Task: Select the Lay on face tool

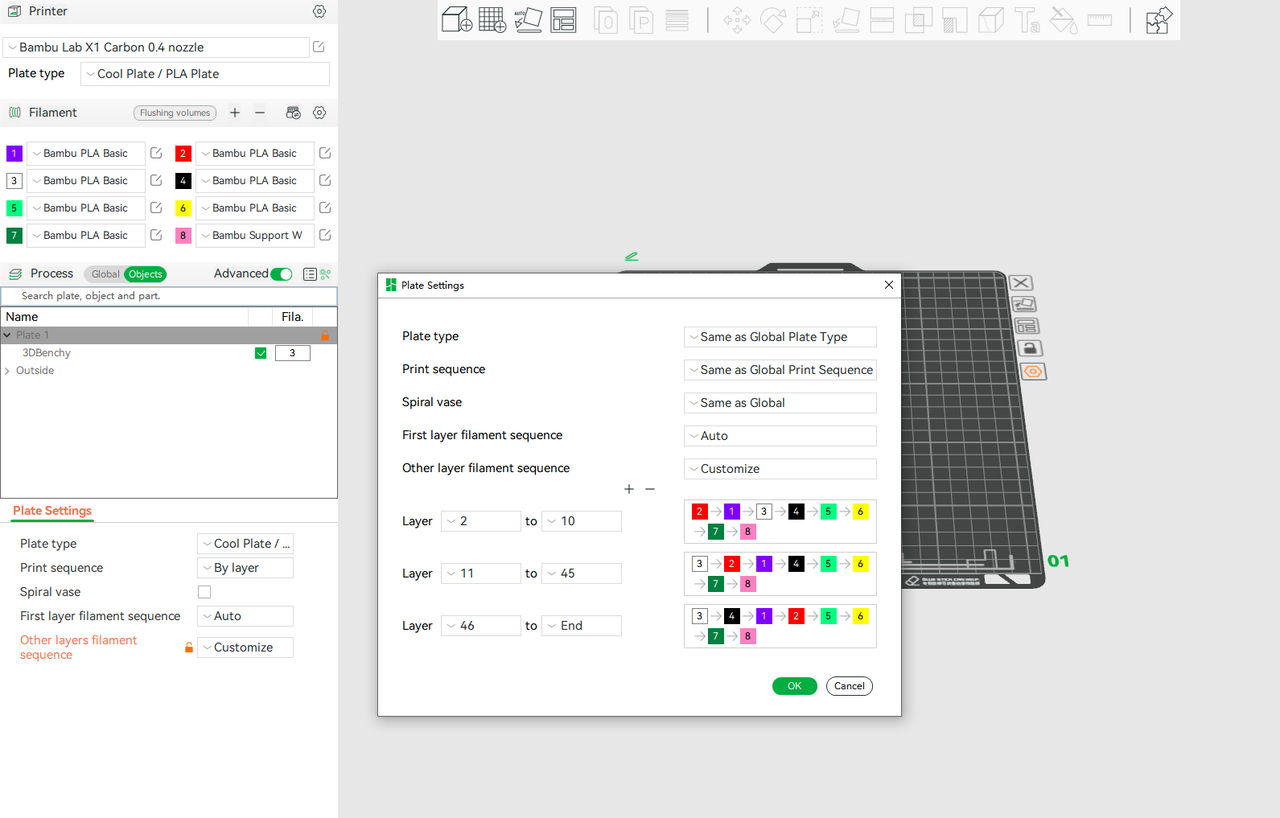Action: (x=846, y=20)
